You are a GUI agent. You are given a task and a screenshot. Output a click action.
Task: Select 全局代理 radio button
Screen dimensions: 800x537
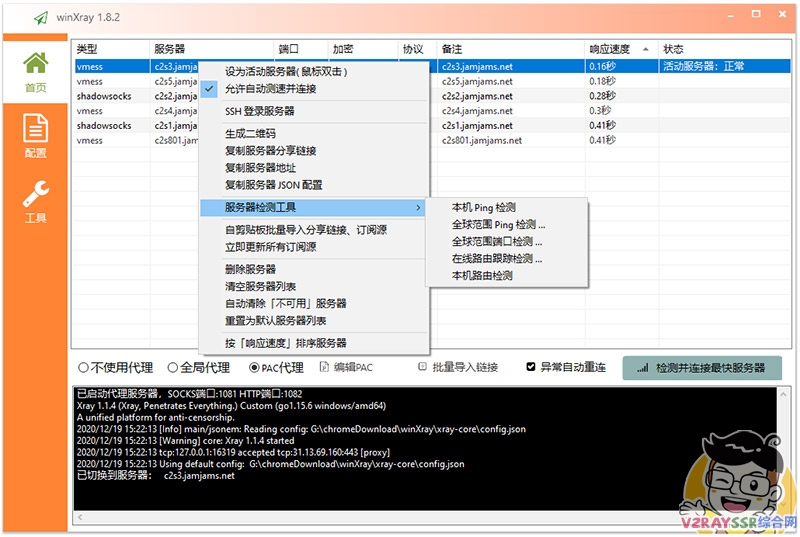coord(172,367)
